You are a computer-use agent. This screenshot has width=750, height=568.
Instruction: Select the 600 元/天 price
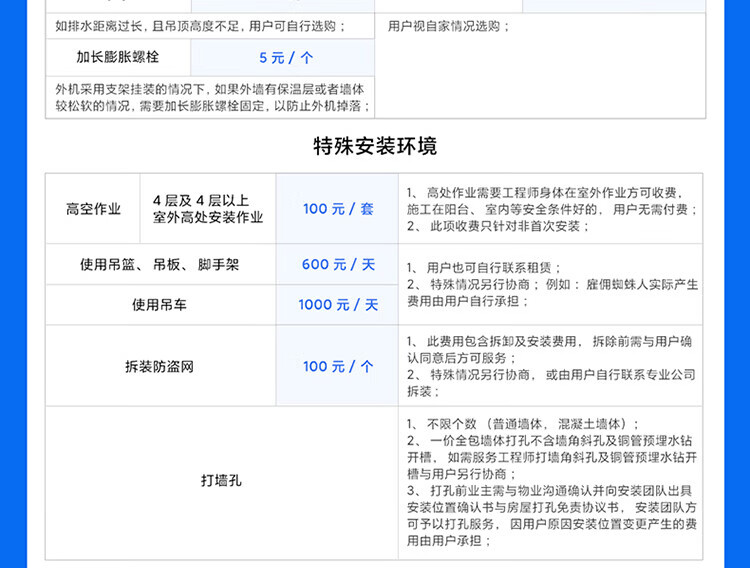[x=338, y=265]
